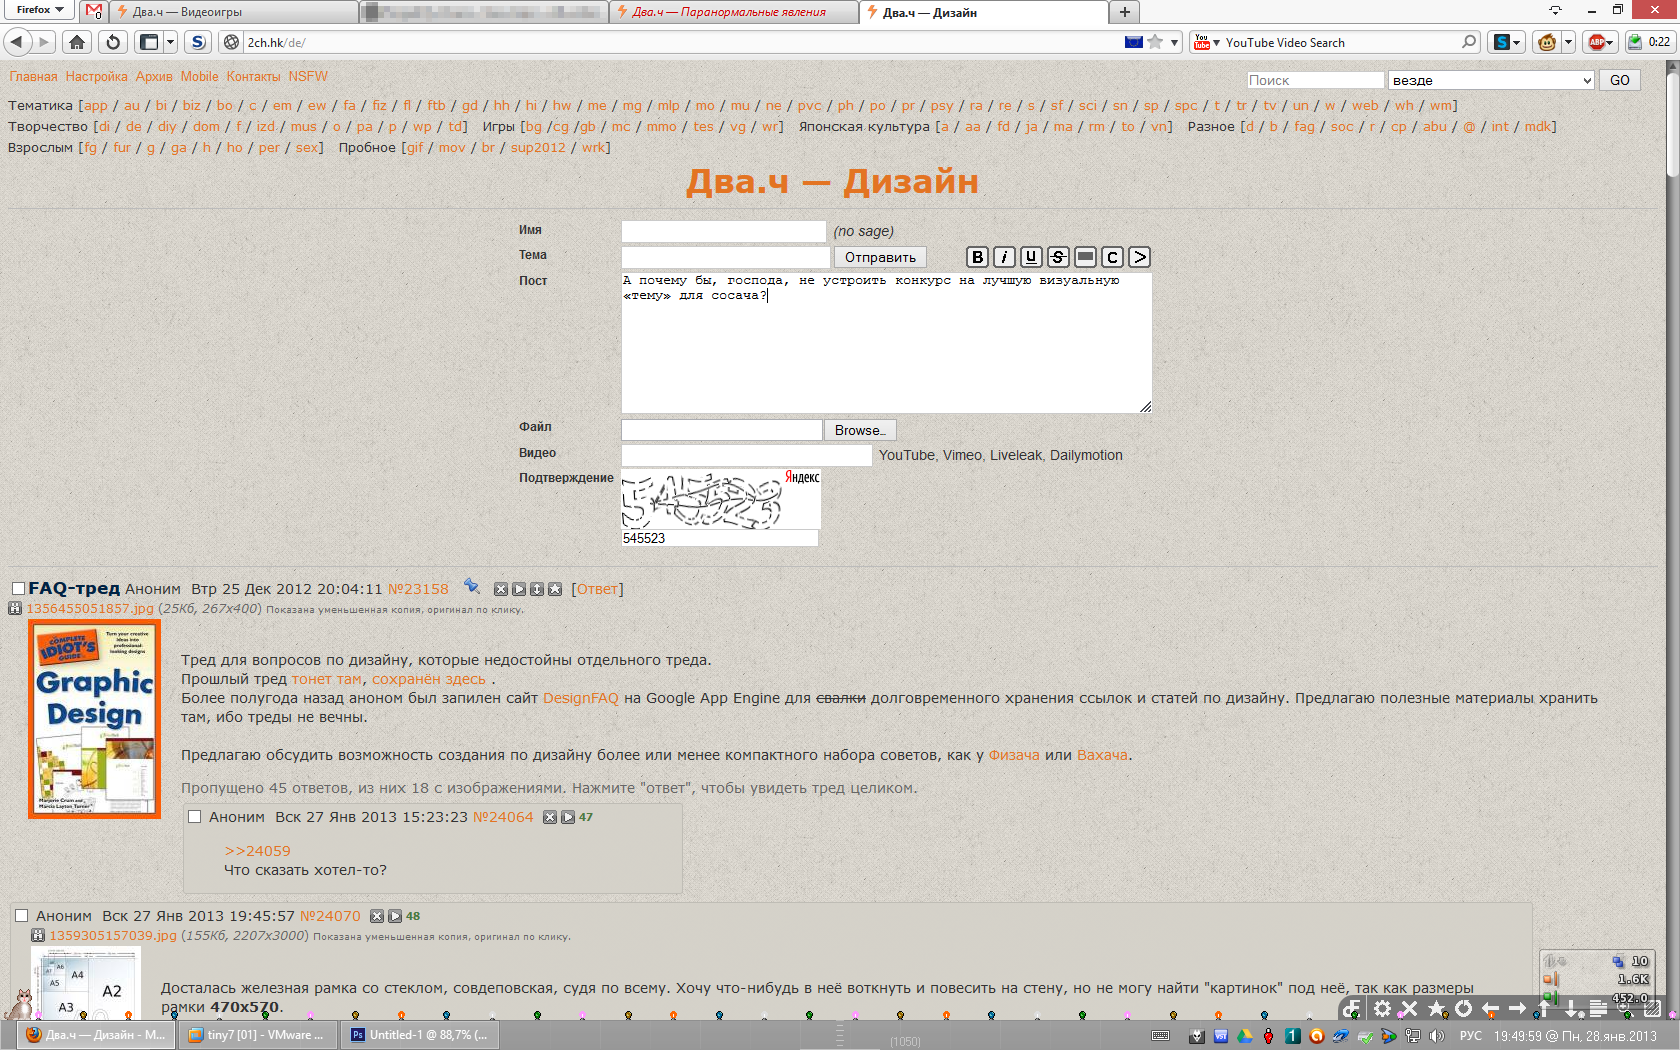Tick the checkbox of post №24070
The image size is (1680, 1050).
pos(21,916)
